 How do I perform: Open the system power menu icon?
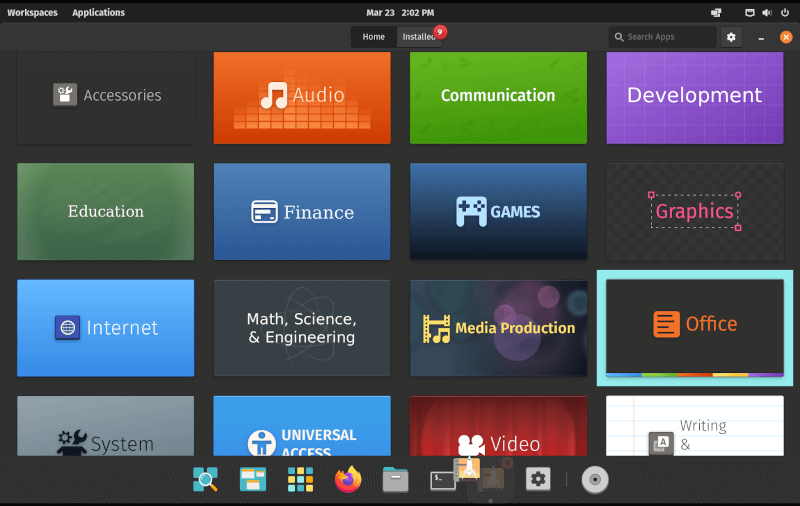point(786,13)
